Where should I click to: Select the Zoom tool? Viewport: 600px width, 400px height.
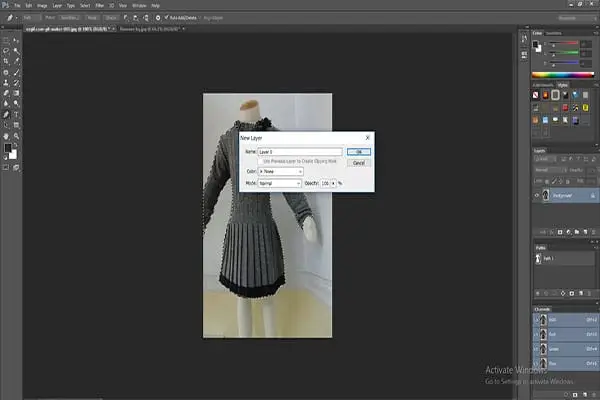[16, 136]
